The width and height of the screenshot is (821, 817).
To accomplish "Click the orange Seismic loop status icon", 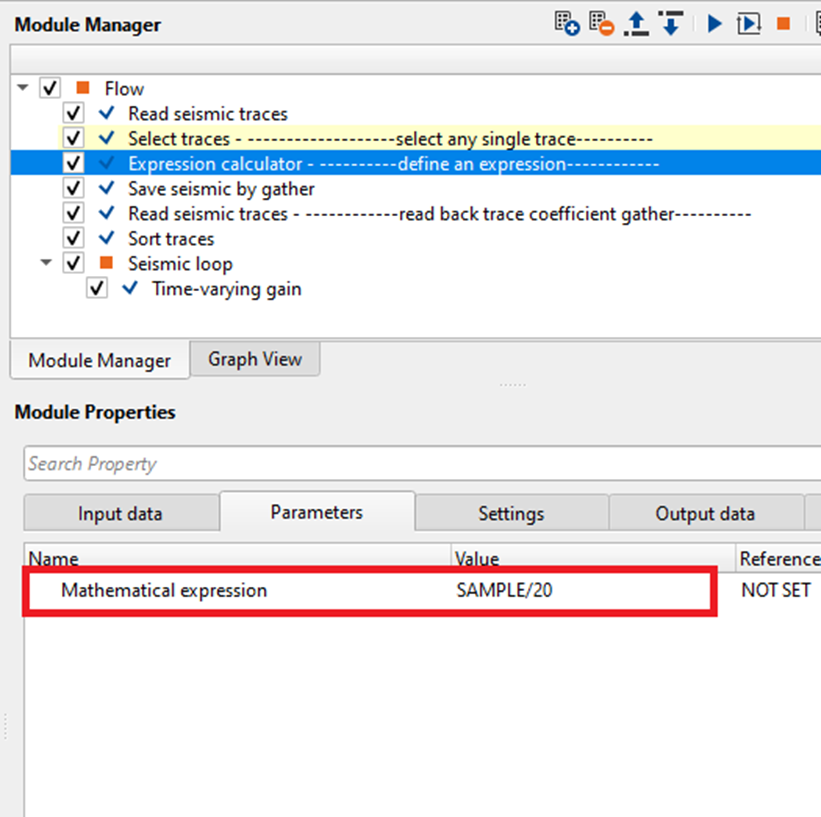I will (107, 264).
